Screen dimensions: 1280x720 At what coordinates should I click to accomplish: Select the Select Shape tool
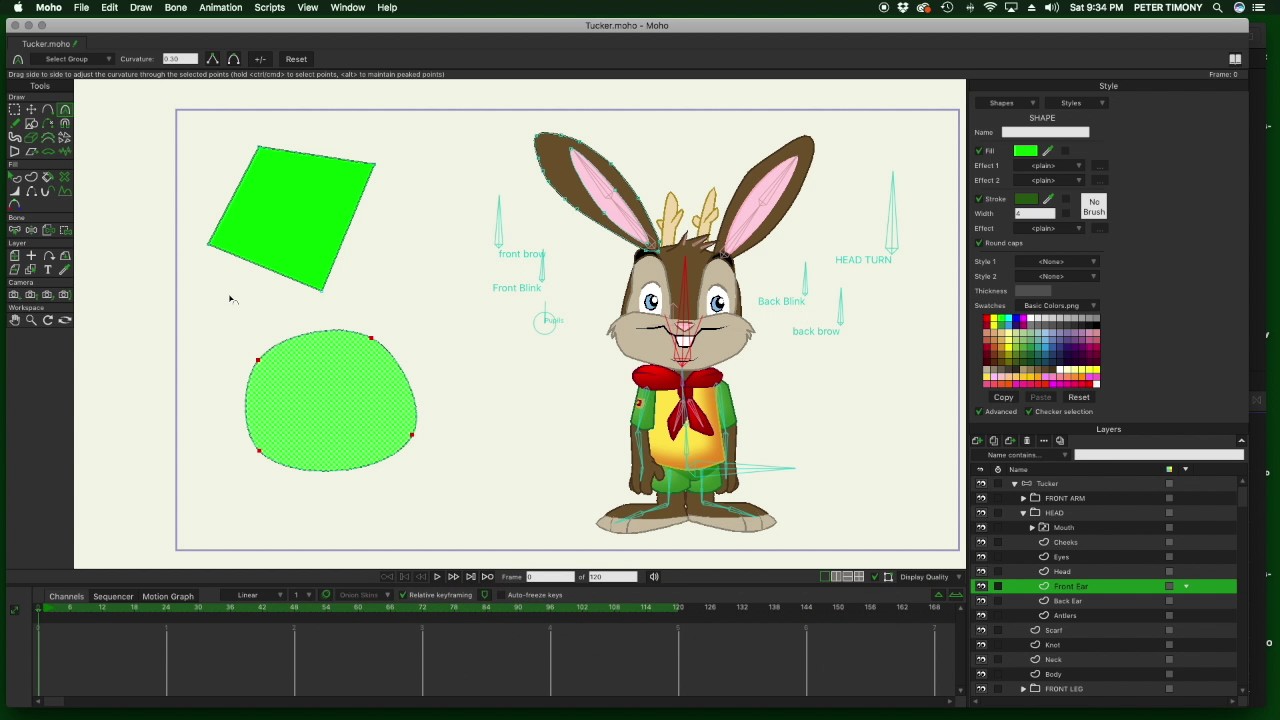pos(14,177)
